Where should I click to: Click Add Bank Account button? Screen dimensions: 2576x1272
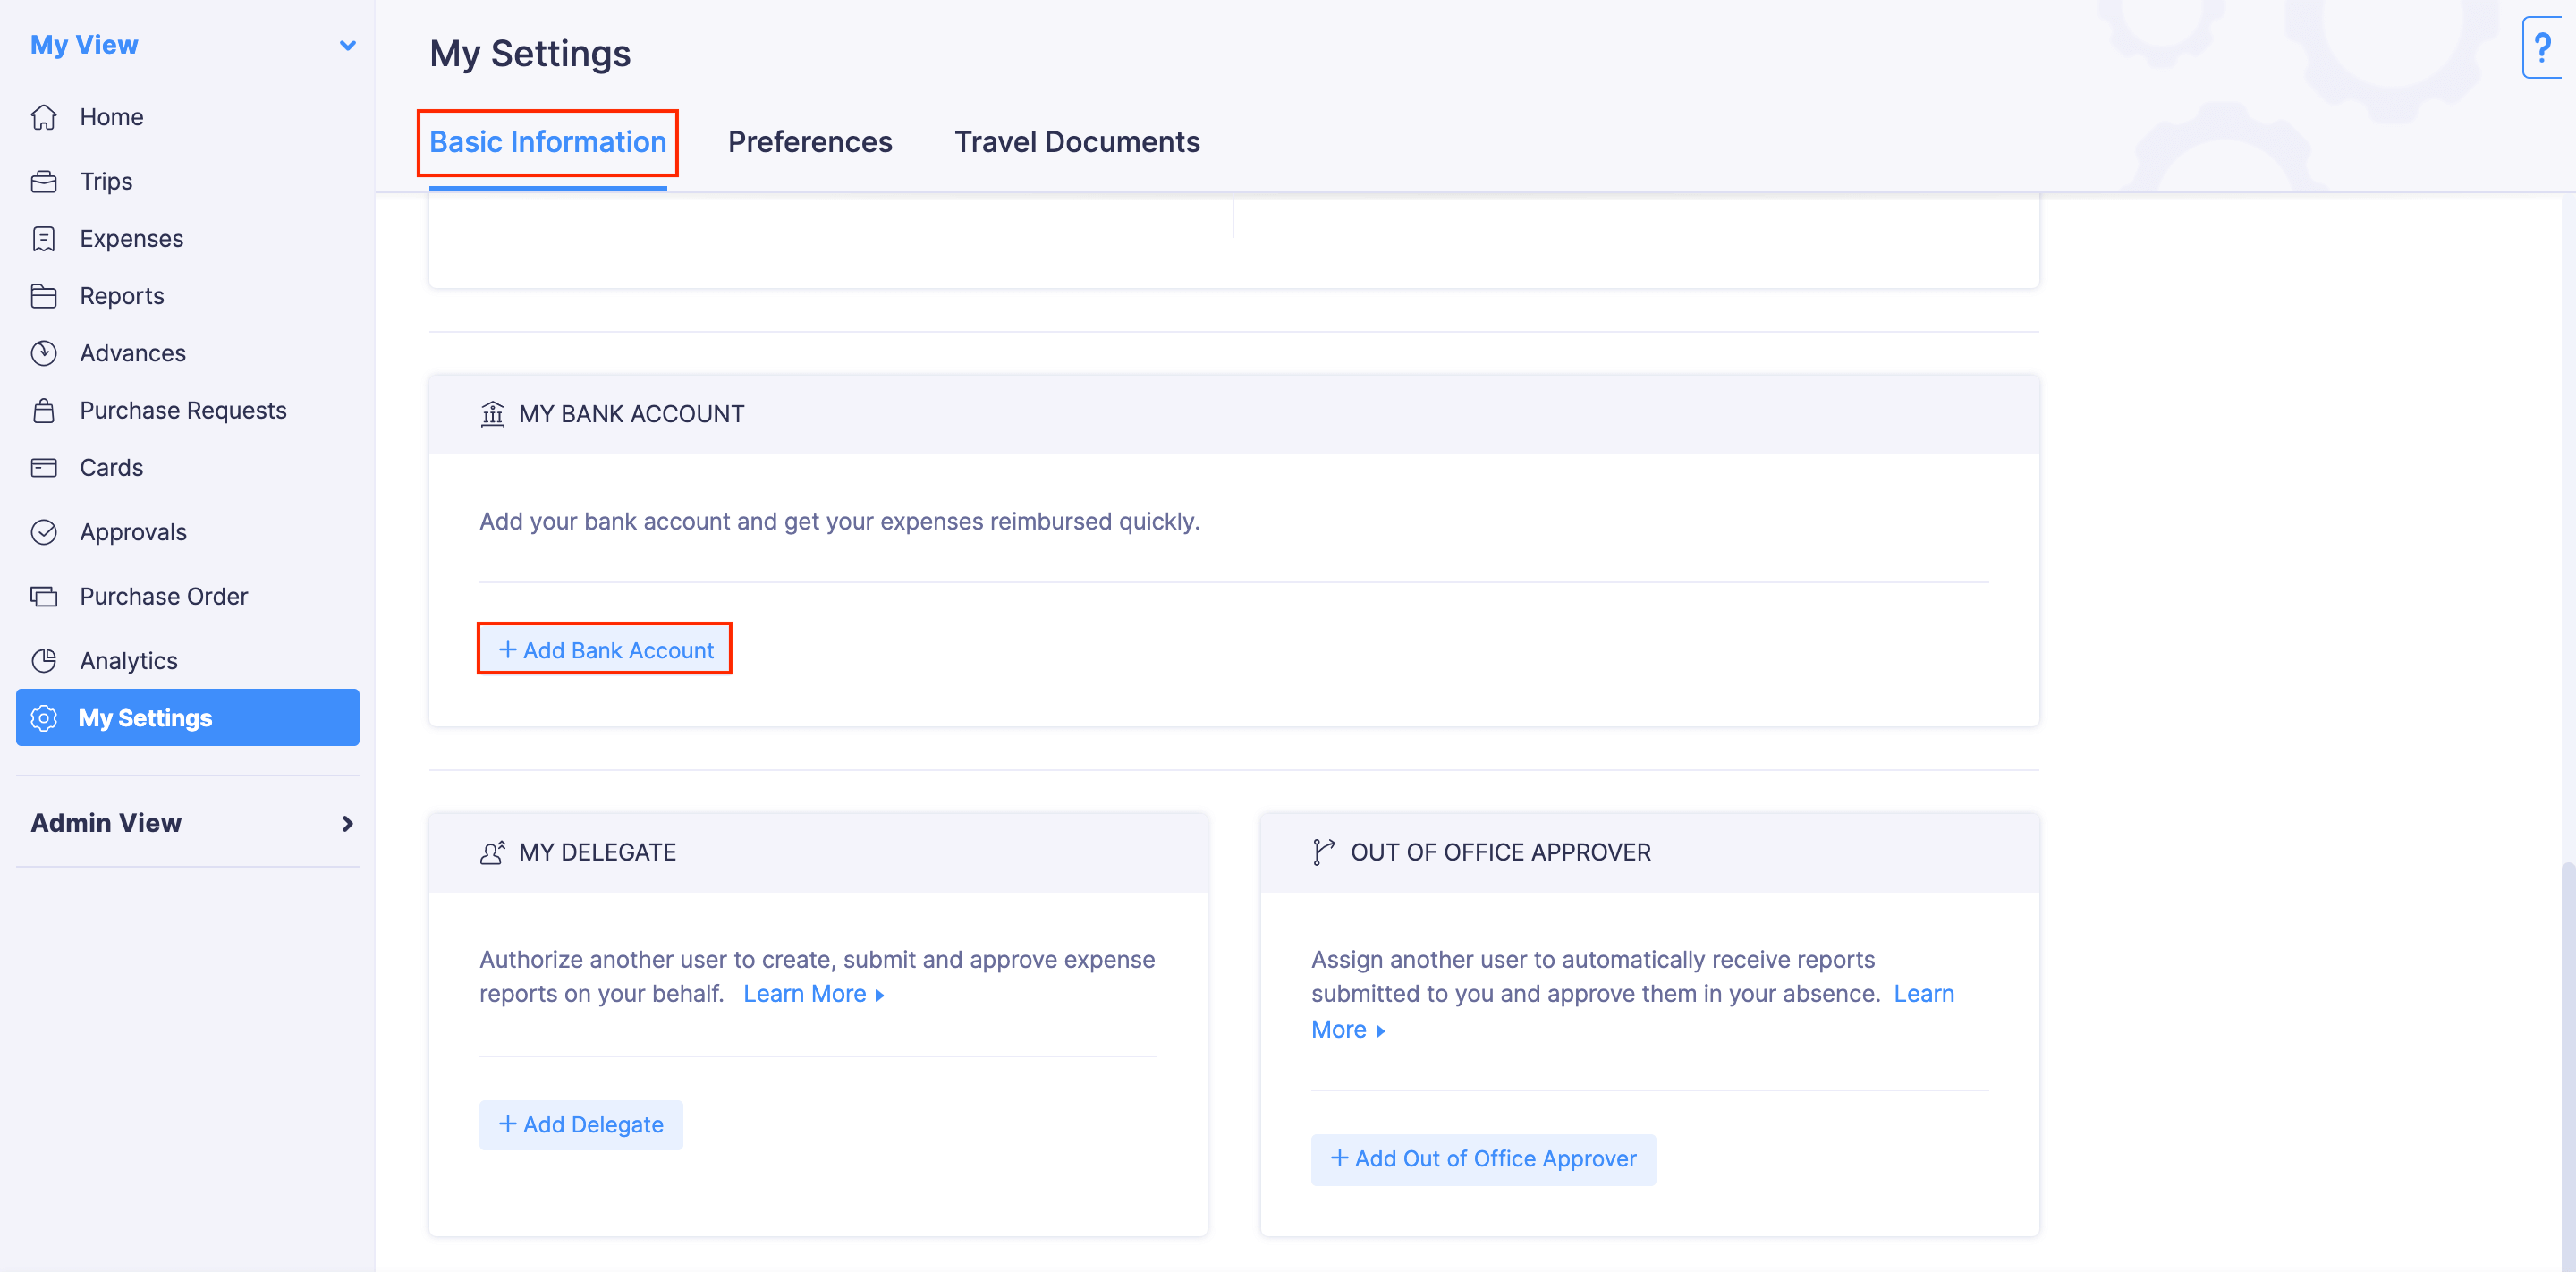coord(605,650)
